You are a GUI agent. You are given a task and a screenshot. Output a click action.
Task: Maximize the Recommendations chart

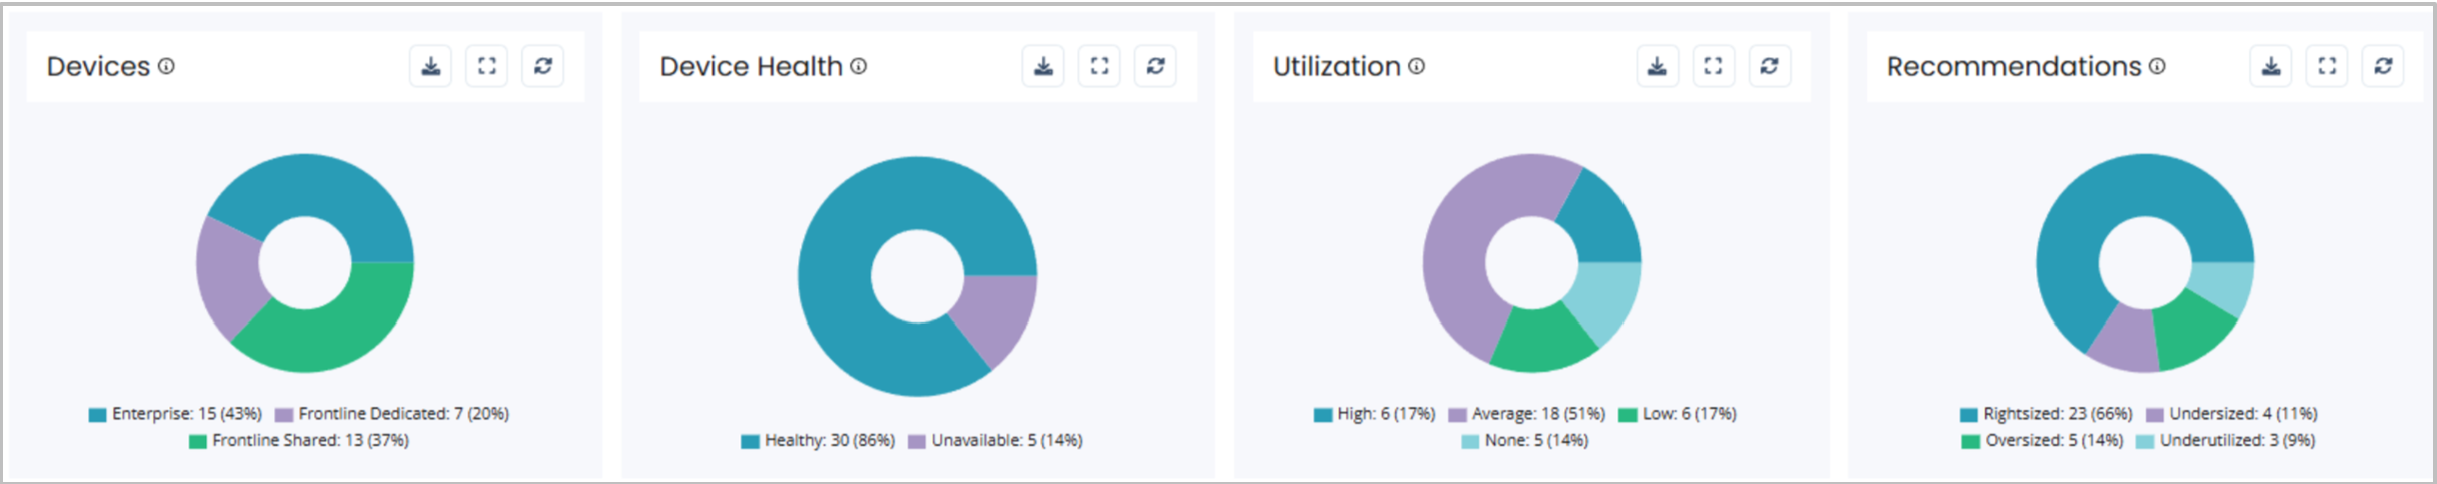point(2327,66)
